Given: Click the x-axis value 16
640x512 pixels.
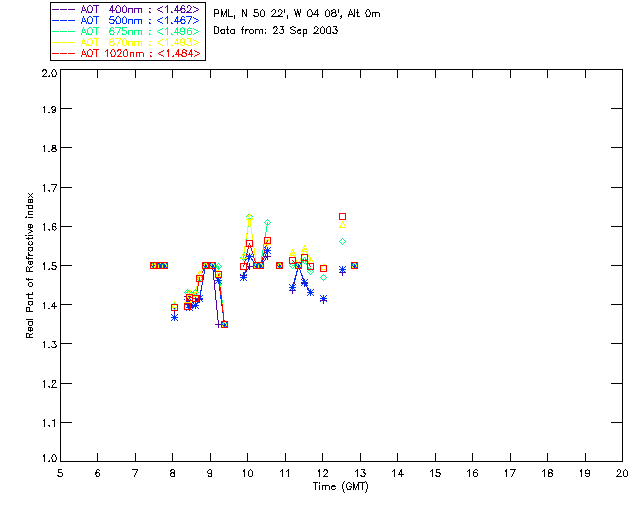Looking at the screenshot, I should tap(472, 473).
